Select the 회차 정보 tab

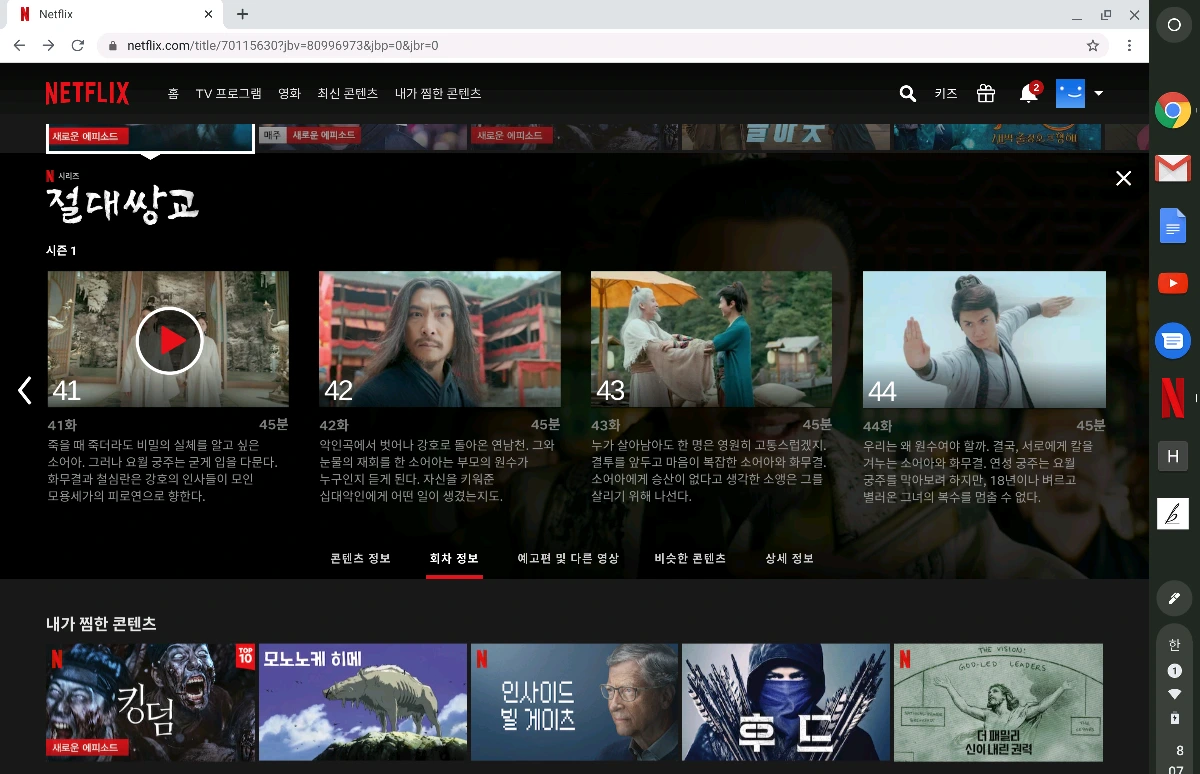click(454, 558)
